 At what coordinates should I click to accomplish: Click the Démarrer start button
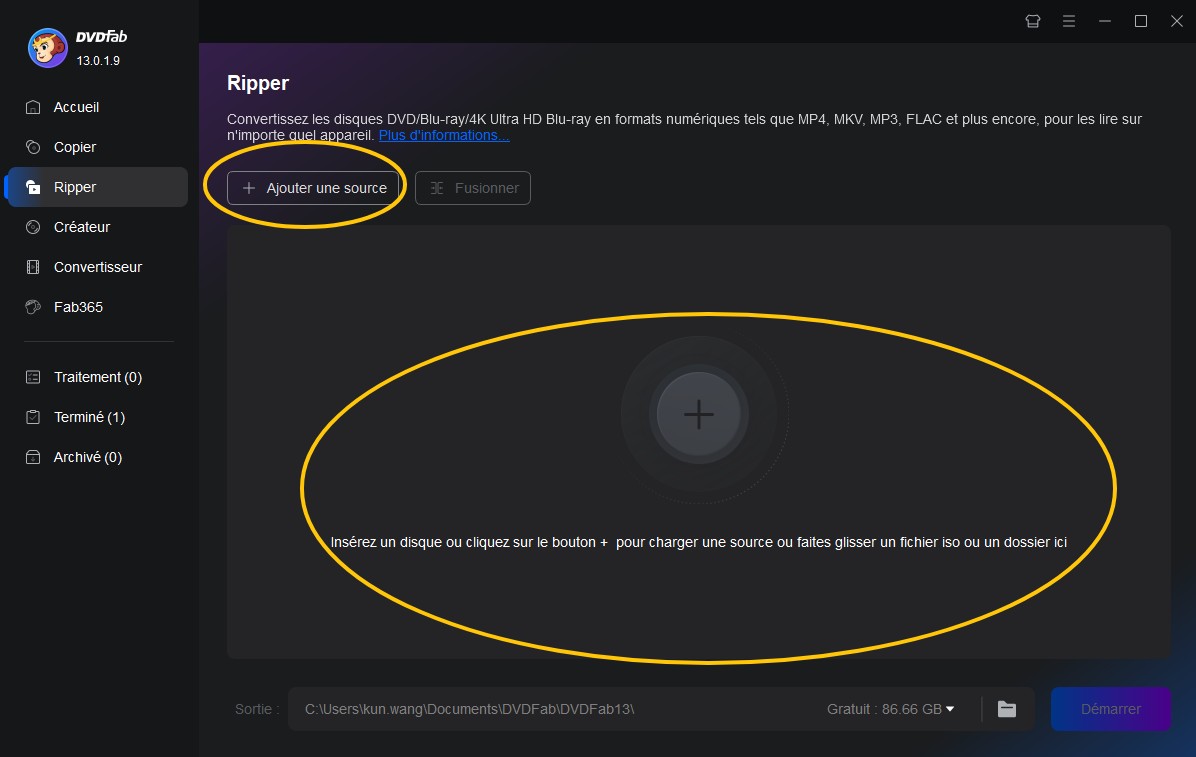(x=1111, y=709)
